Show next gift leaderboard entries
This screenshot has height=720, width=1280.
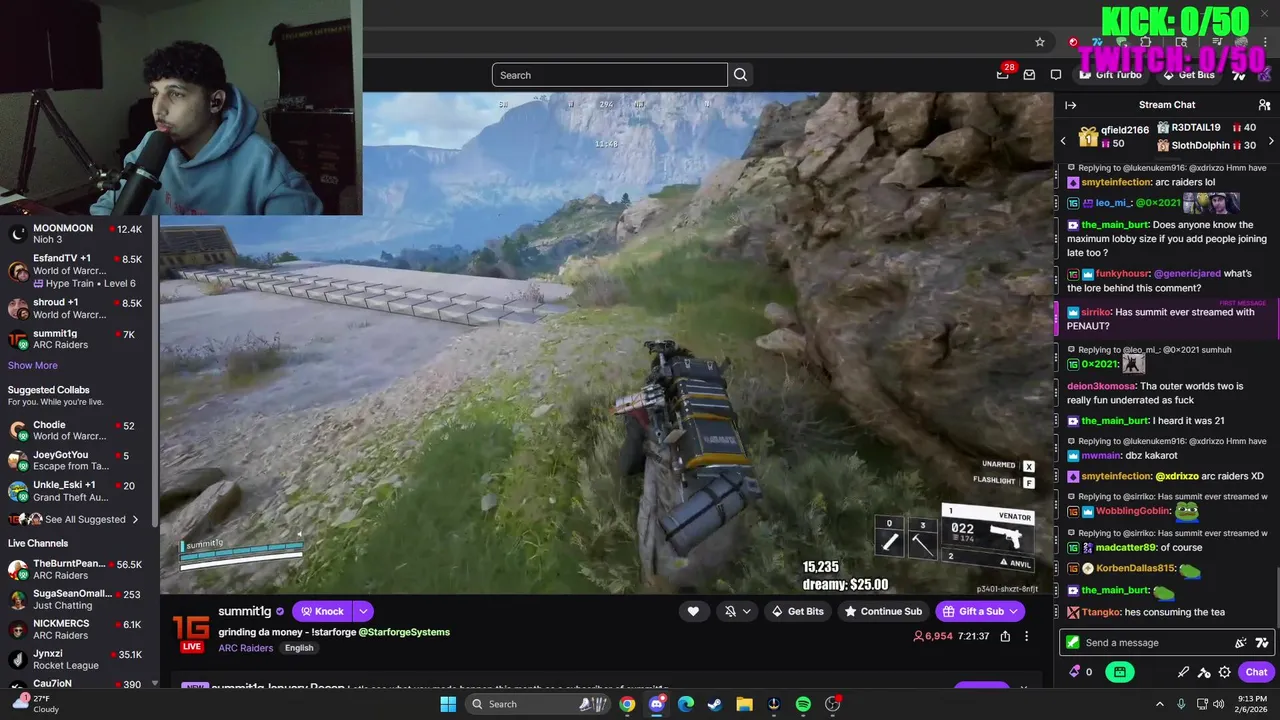pos(1271,141)
